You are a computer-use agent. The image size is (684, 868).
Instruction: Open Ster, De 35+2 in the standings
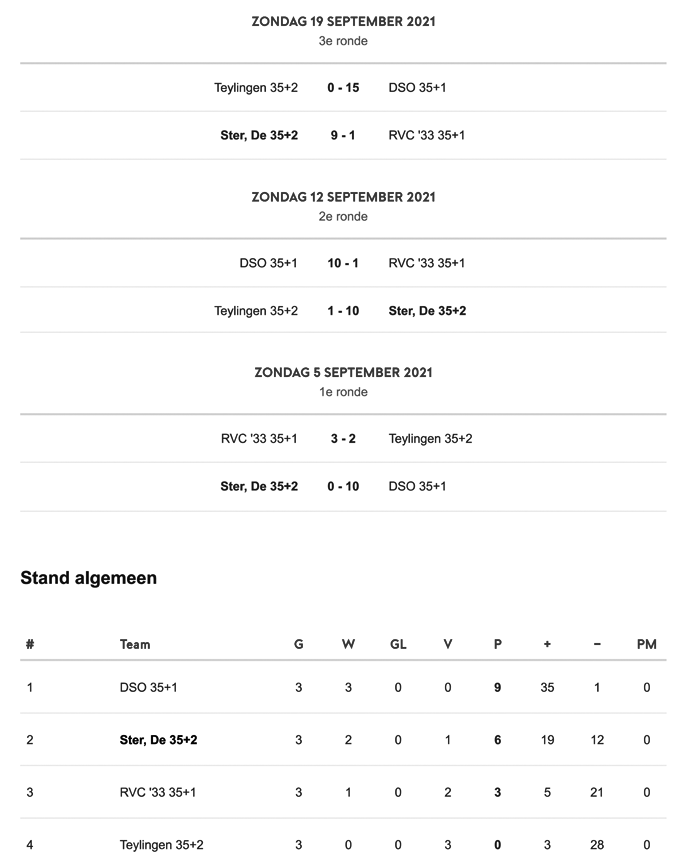[158, 740]
